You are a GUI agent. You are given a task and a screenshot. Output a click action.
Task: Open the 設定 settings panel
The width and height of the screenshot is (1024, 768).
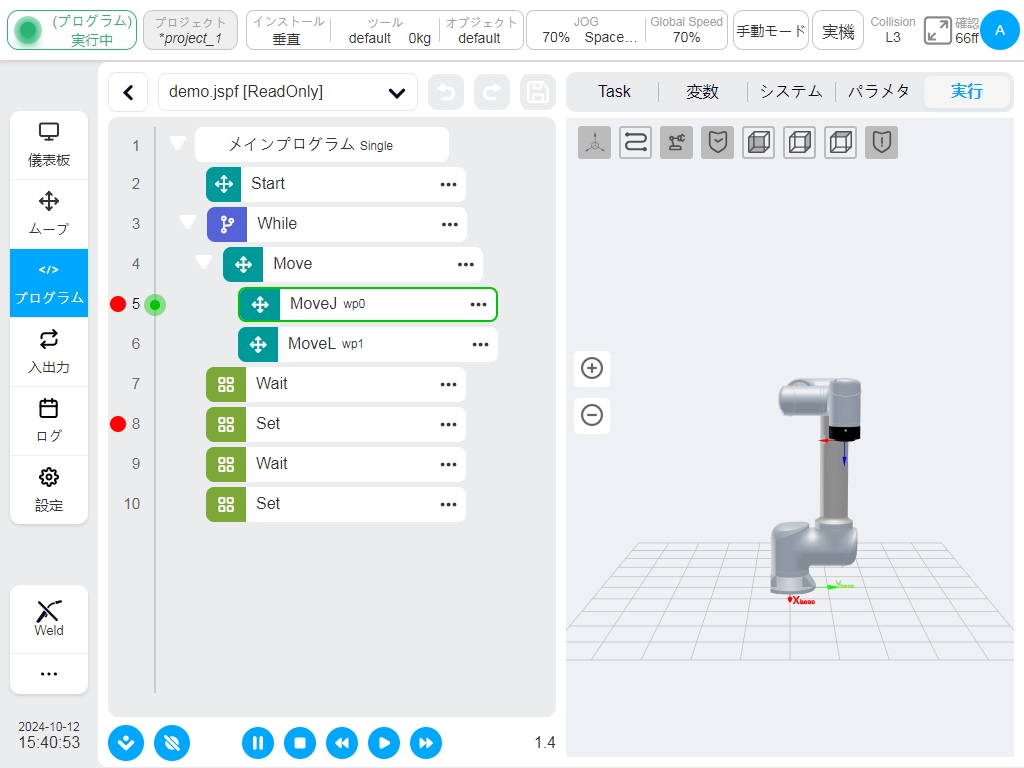49,490
